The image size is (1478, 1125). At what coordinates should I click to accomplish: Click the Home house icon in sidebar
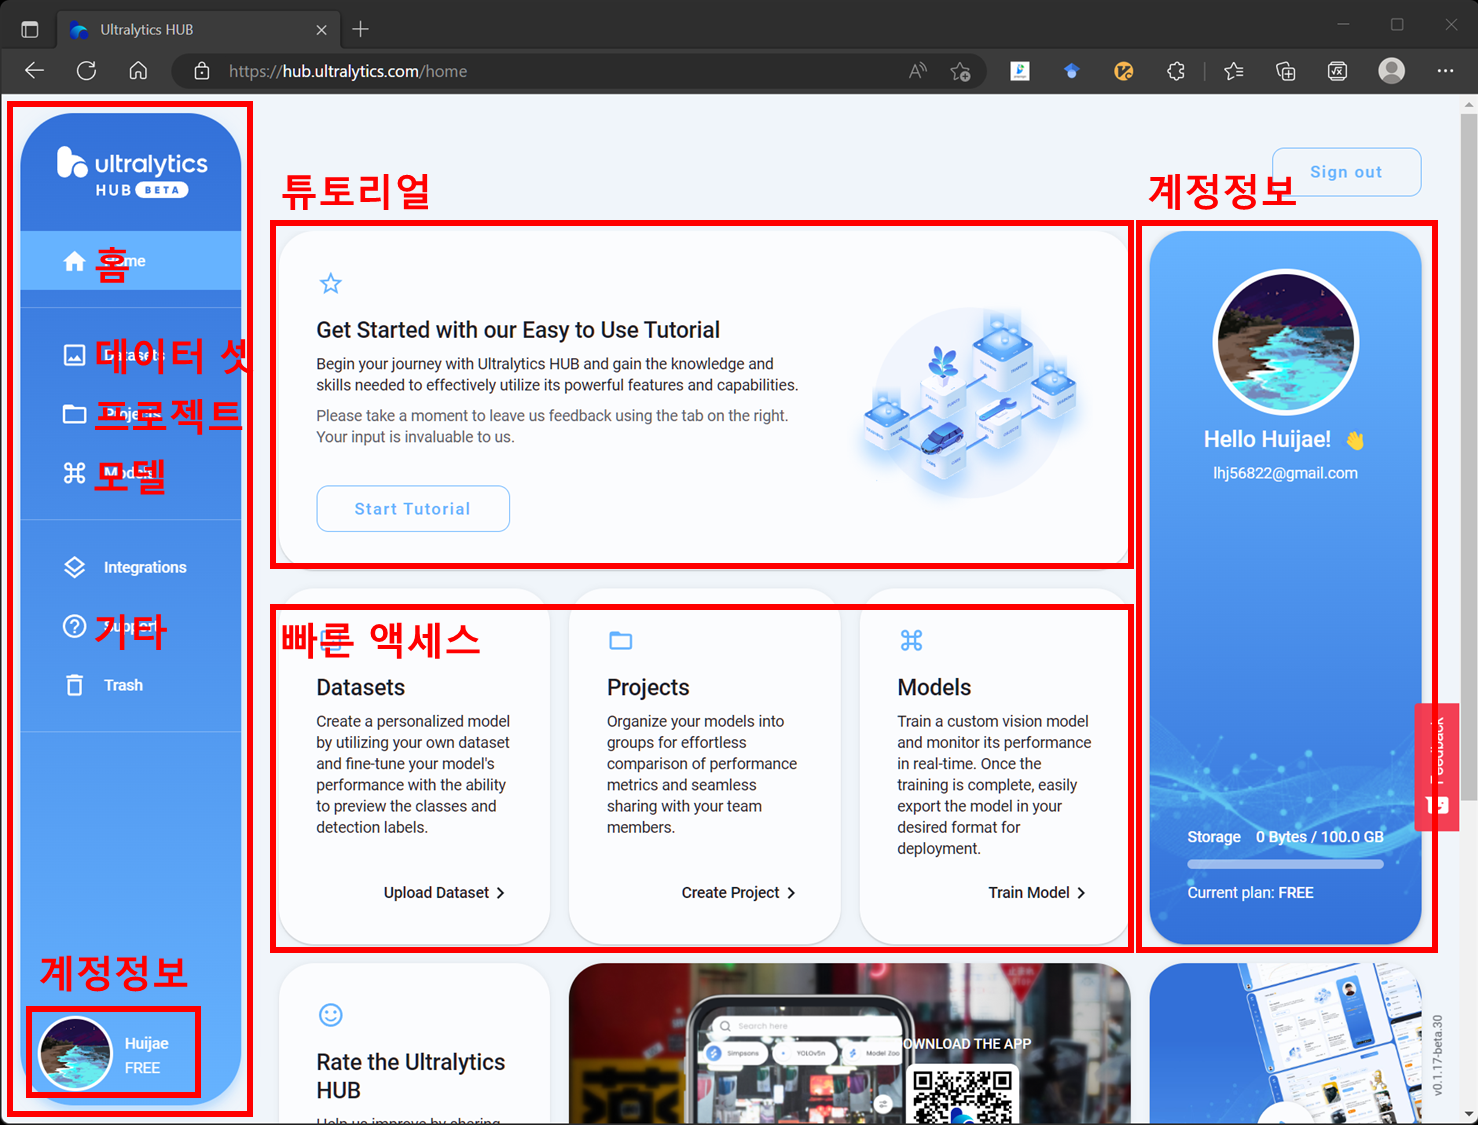[x=75, y=261]
